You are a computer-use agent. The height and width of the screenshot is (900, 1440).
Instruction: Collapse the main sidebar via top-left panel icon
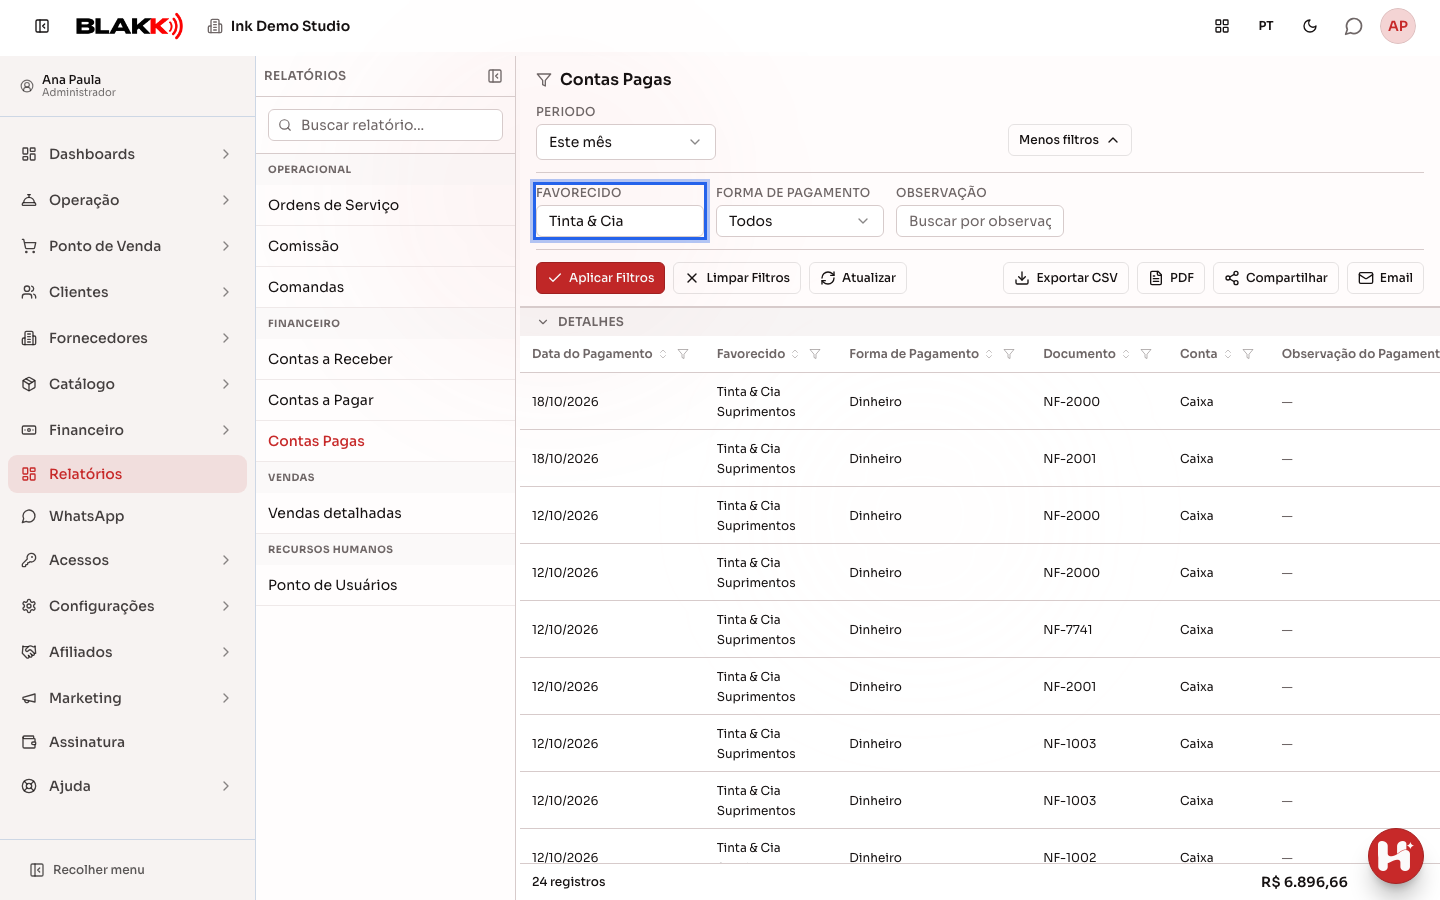pyautogui.click(x=42, y=26)
